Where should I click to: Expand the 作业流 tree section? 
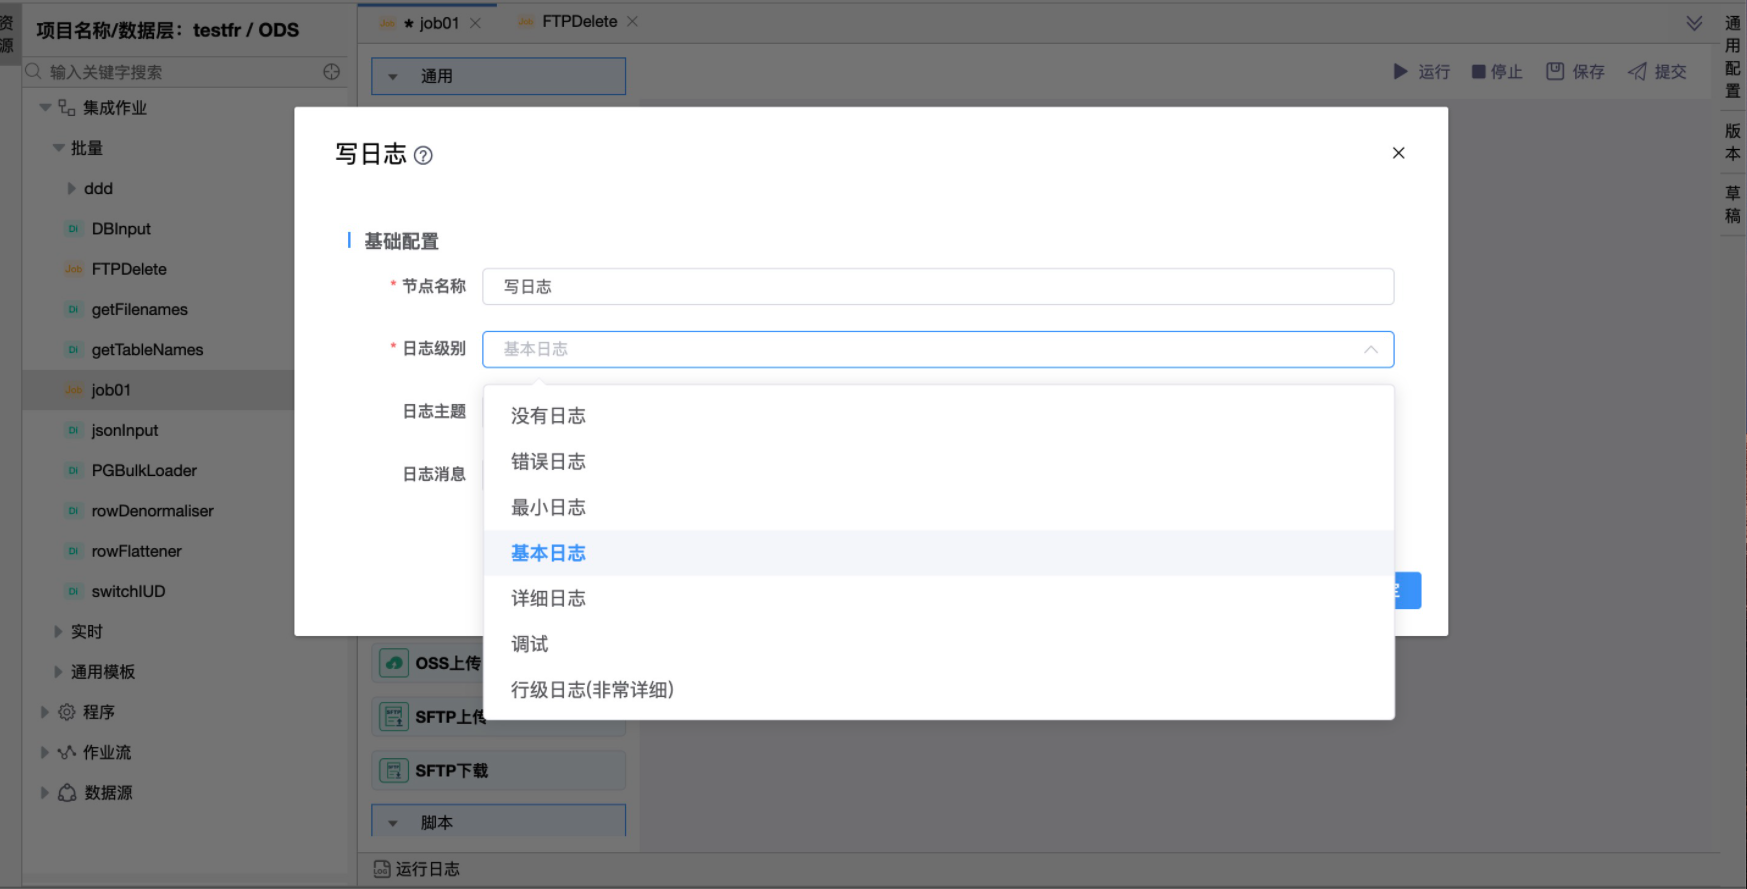[45, 752]
